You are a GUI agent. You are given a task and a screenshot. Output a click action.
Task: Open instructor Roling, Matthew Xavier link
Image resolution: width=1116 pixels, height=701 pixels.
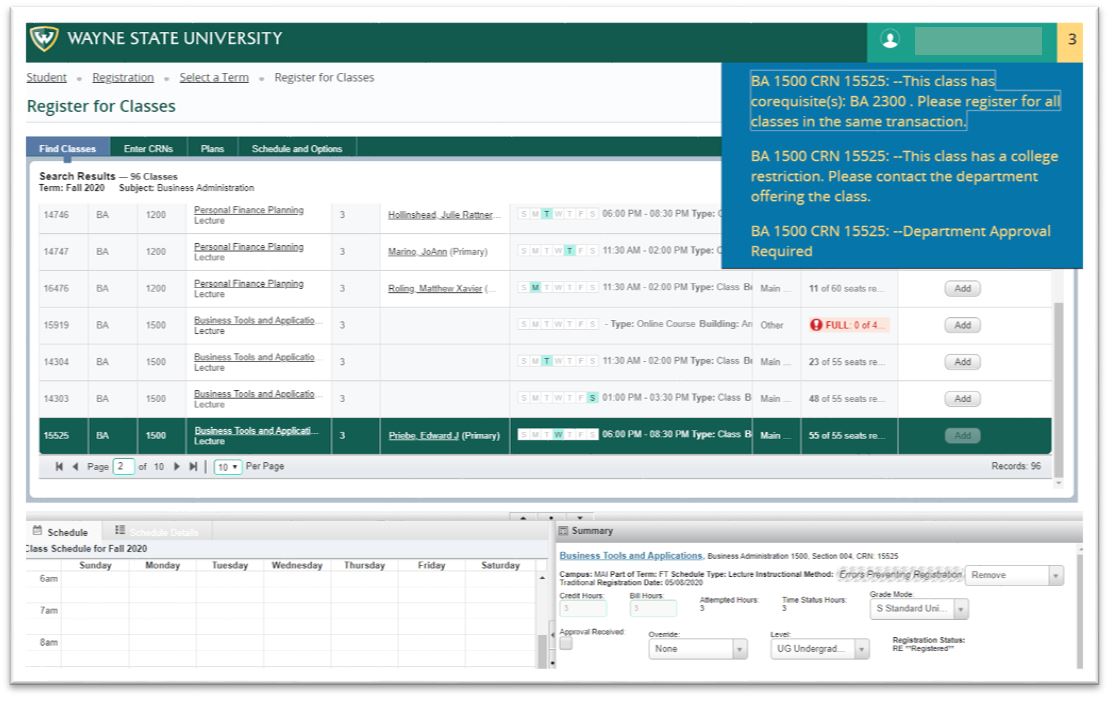(435, 289)
